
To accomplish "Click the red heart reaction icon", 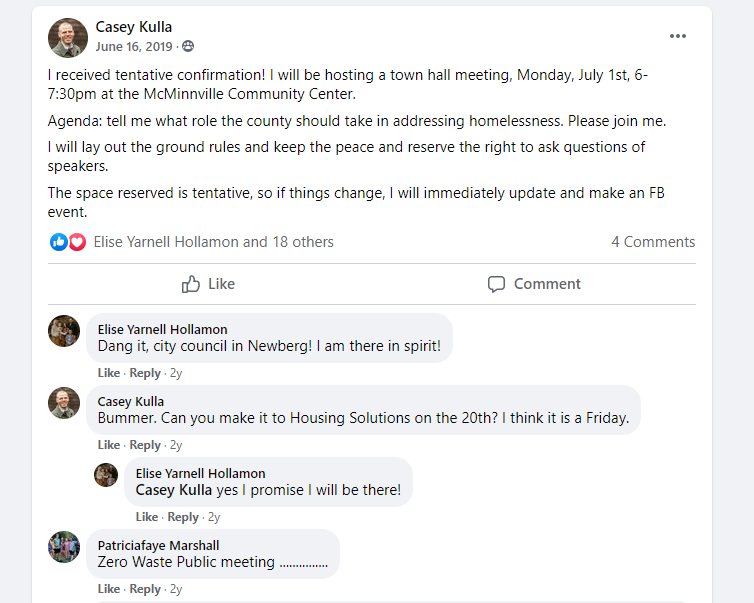I will click(x=77, y=242).
